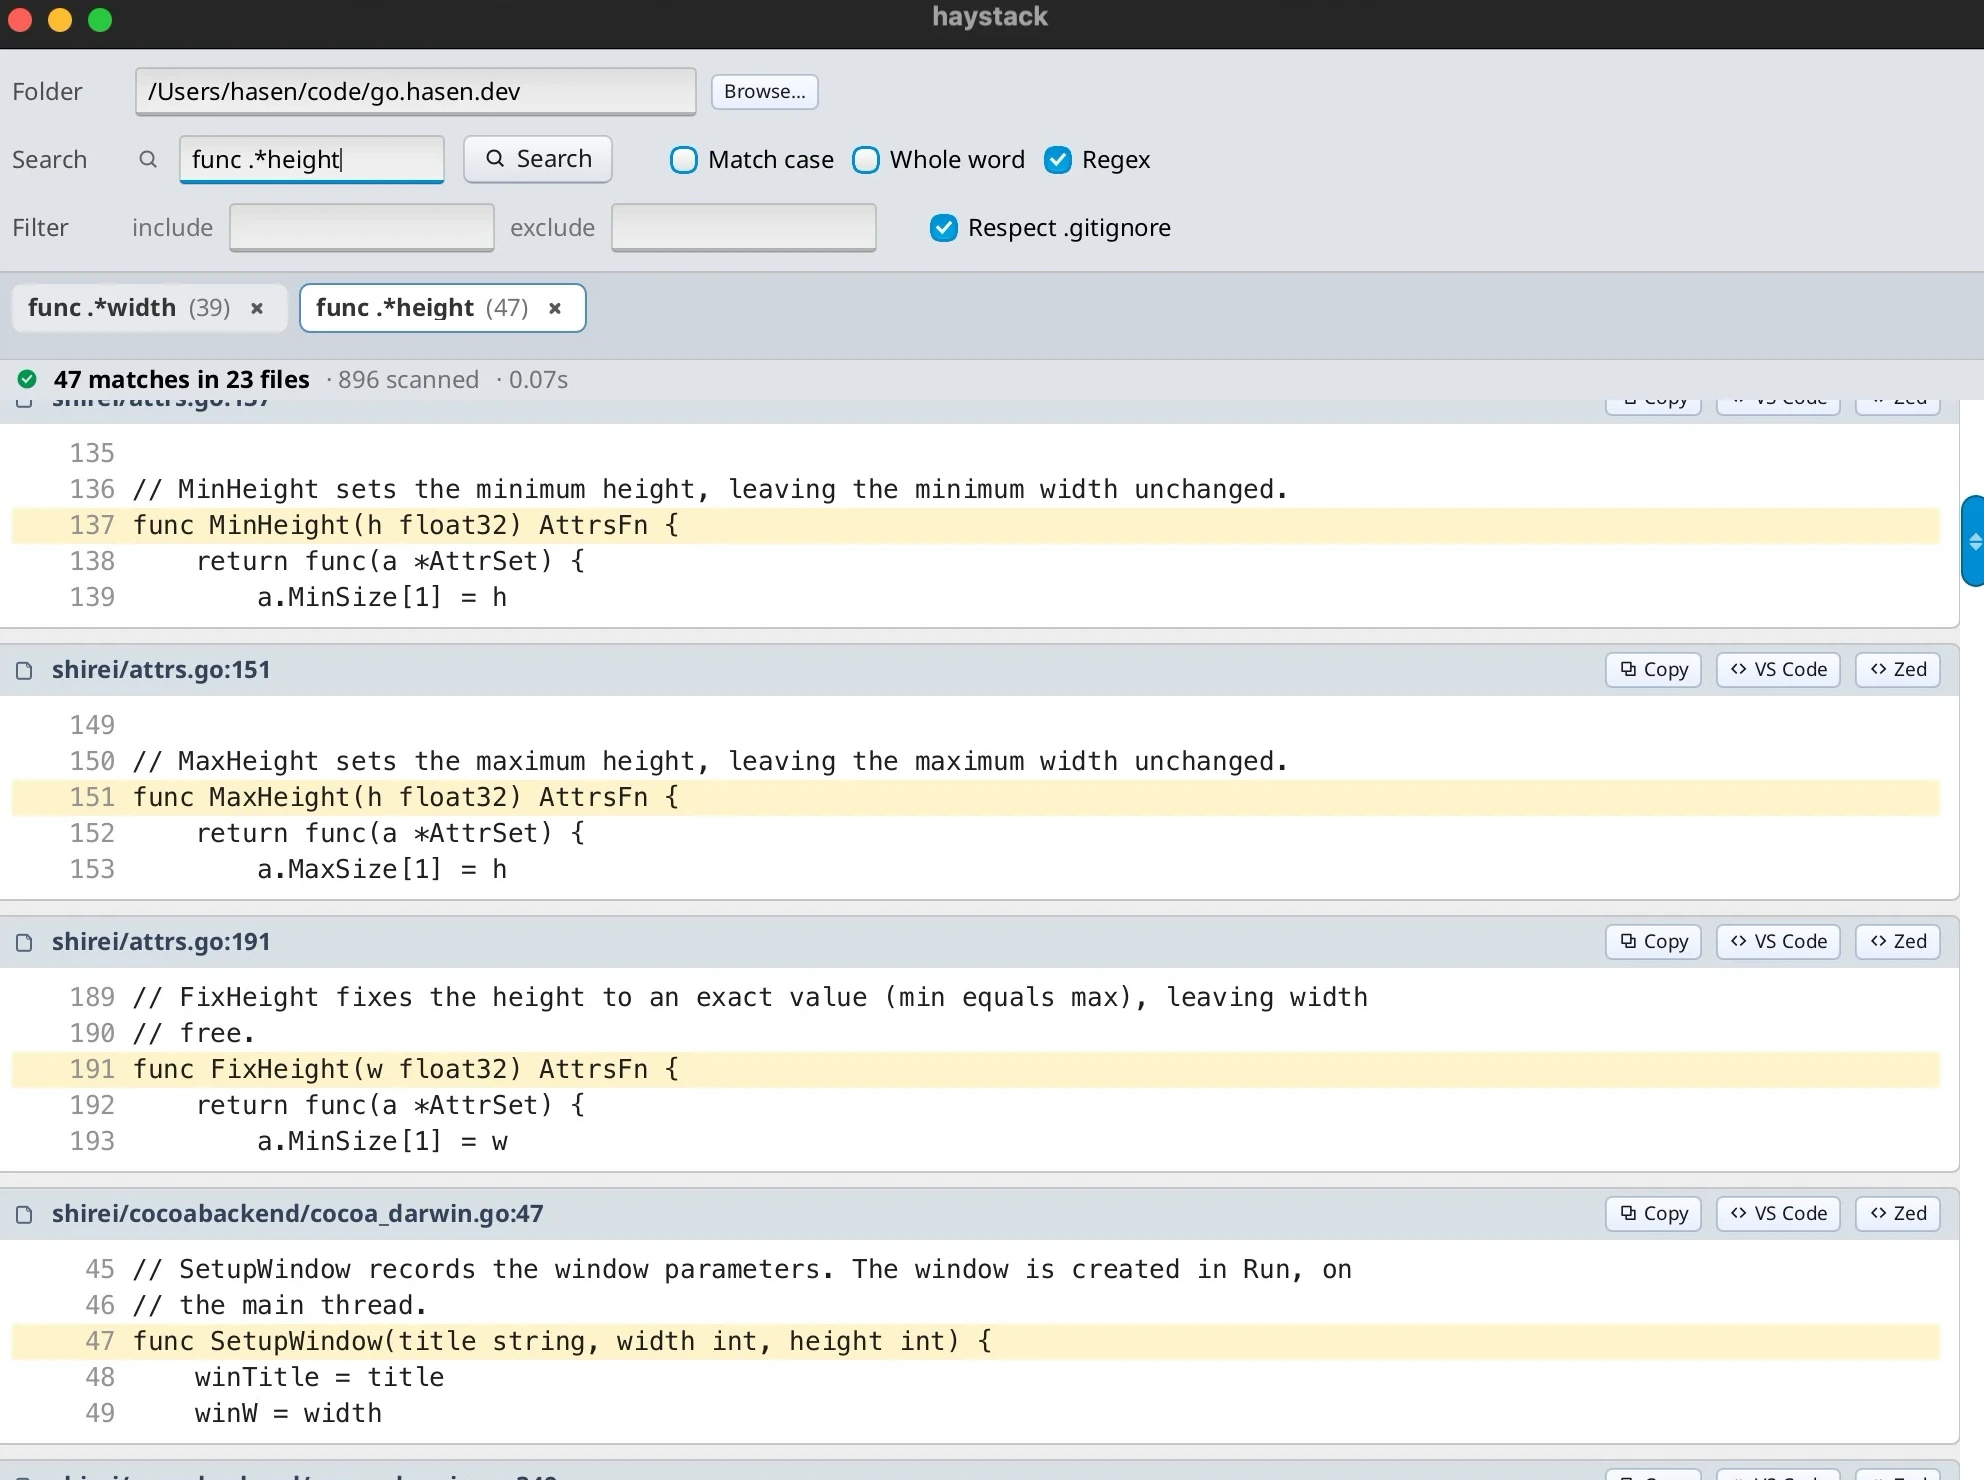Viewport: 1984px width, 1480px height.
Task: Open shirei/cocoabackend/cocoa_darwin.go:47 header
Action: [298, 1214]
